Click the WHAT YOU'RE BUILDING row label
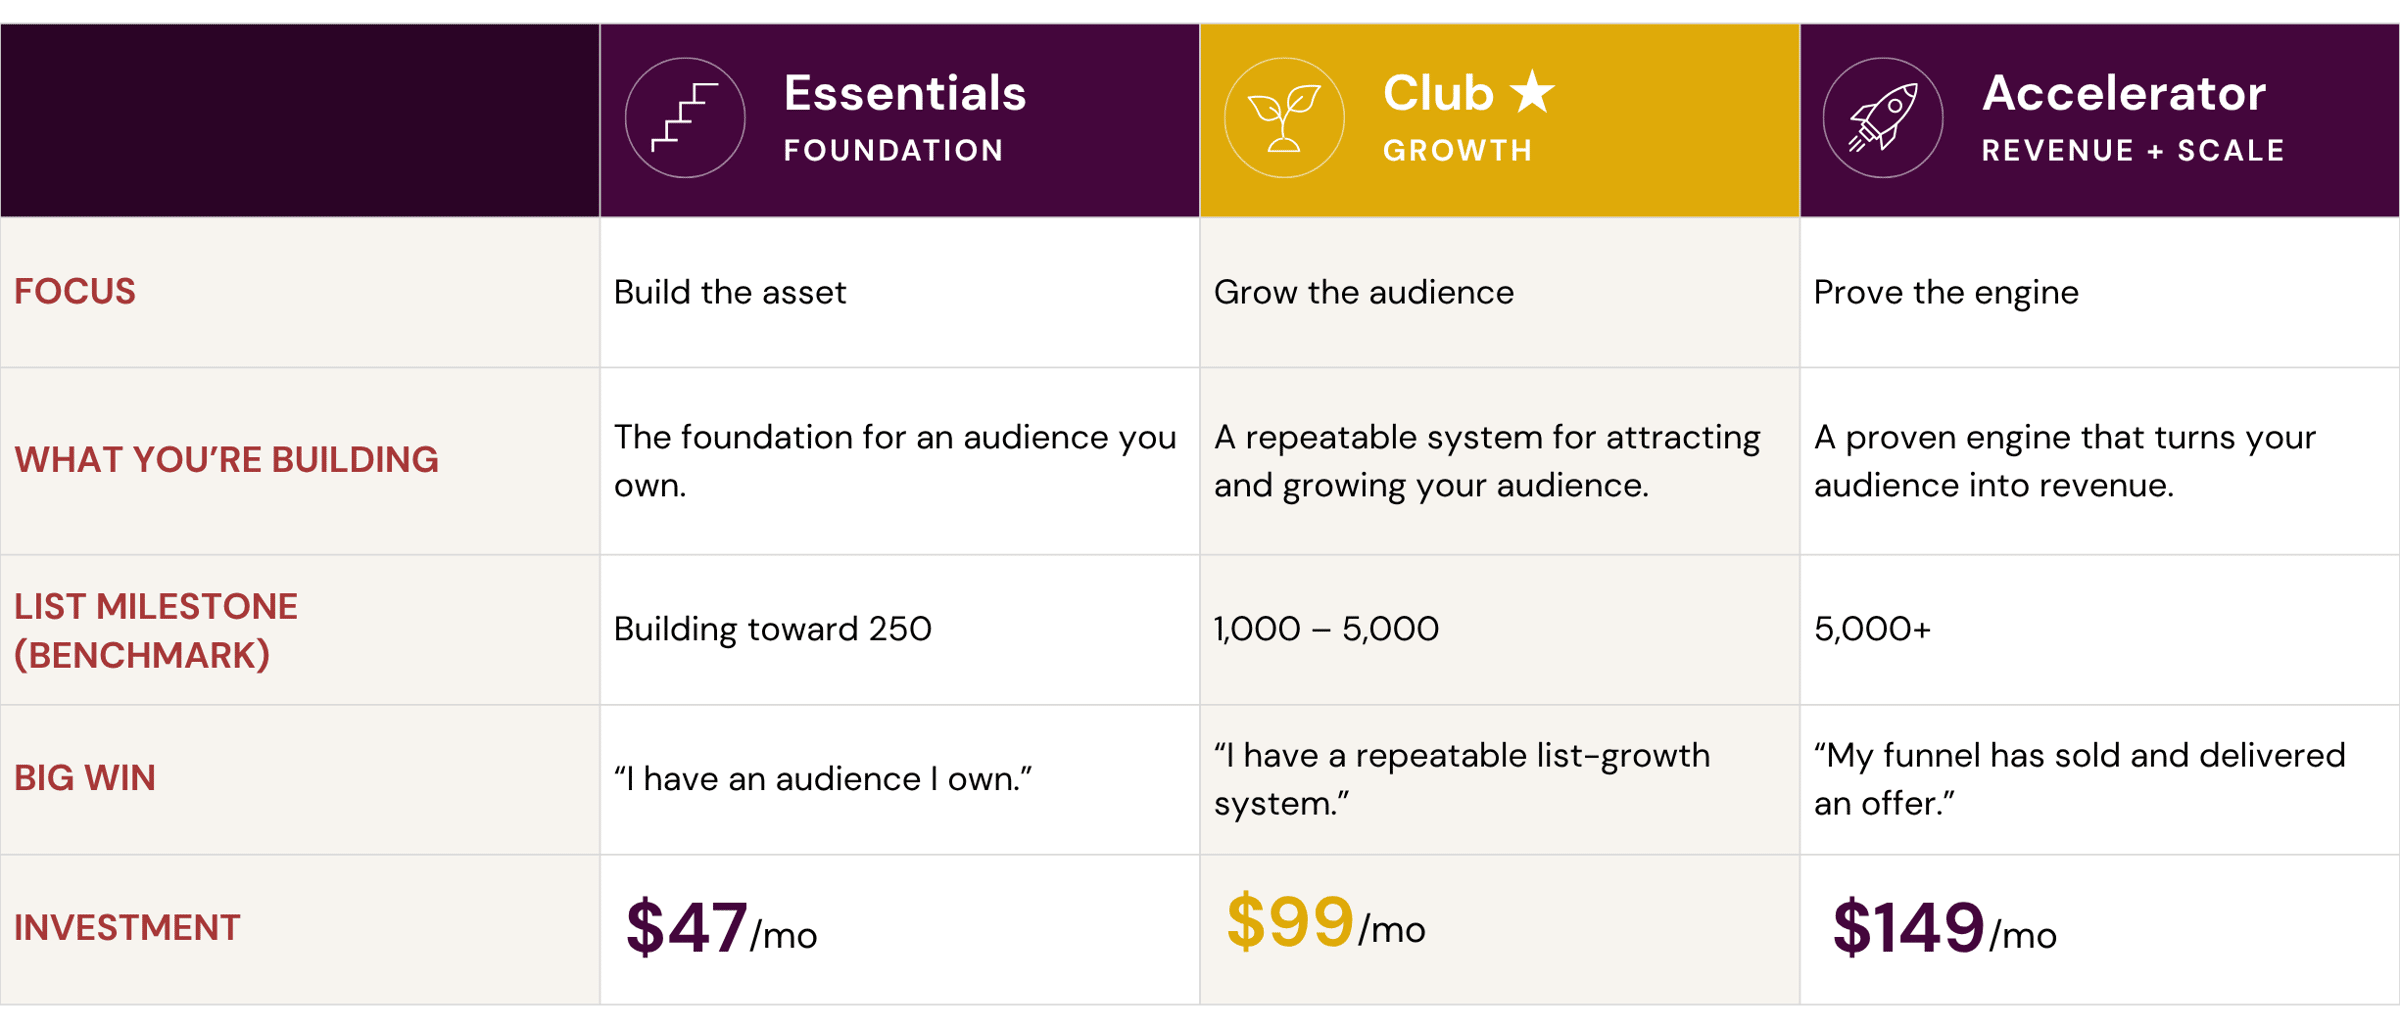Image resolution: width=2400 pixels, height=1028 pixels. [x=226, y=459]
